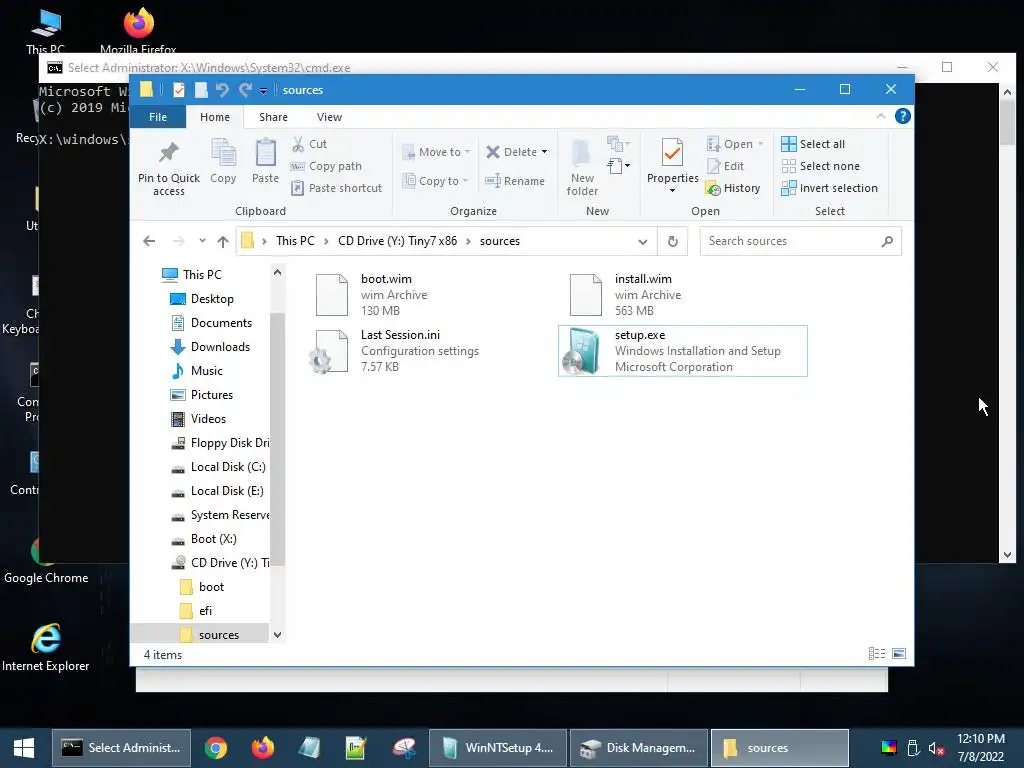The image size is (1024, 768).
Task: Click the Cut scissors button
Action: click(309, 144)
